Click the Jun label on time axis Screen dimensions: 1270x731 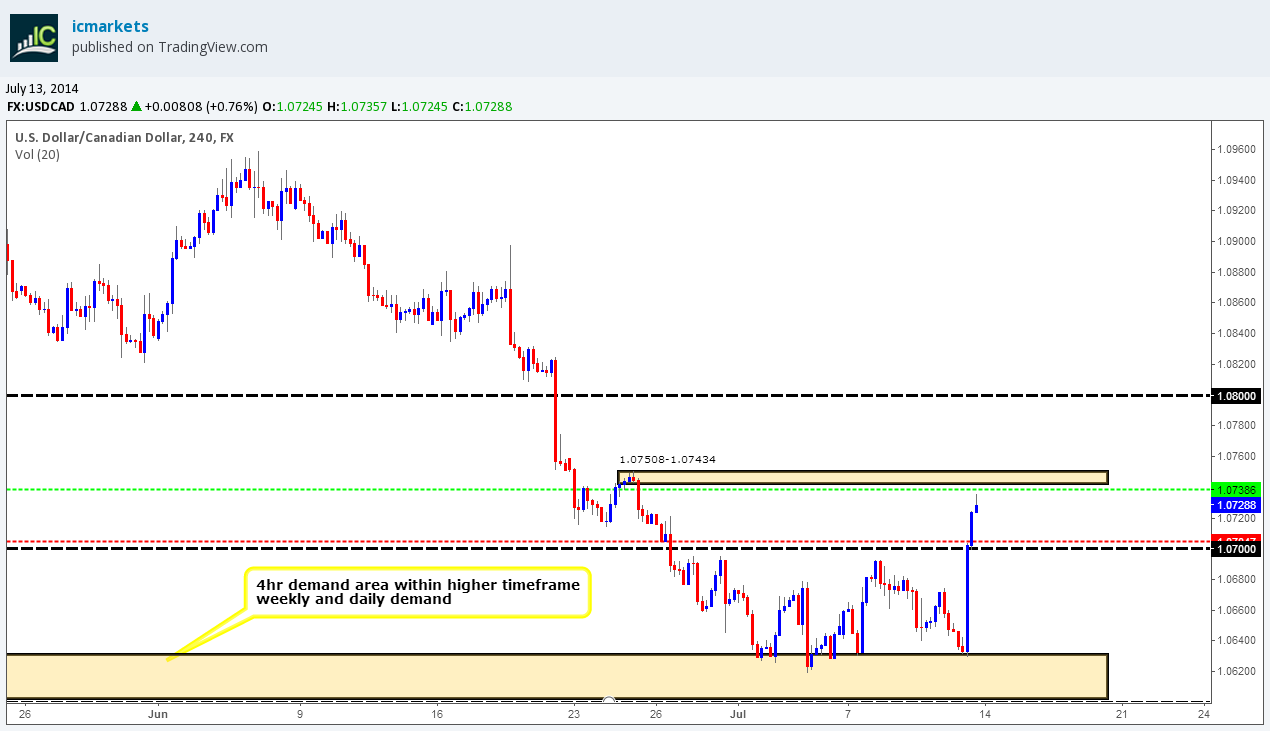(x=158, y=715)
